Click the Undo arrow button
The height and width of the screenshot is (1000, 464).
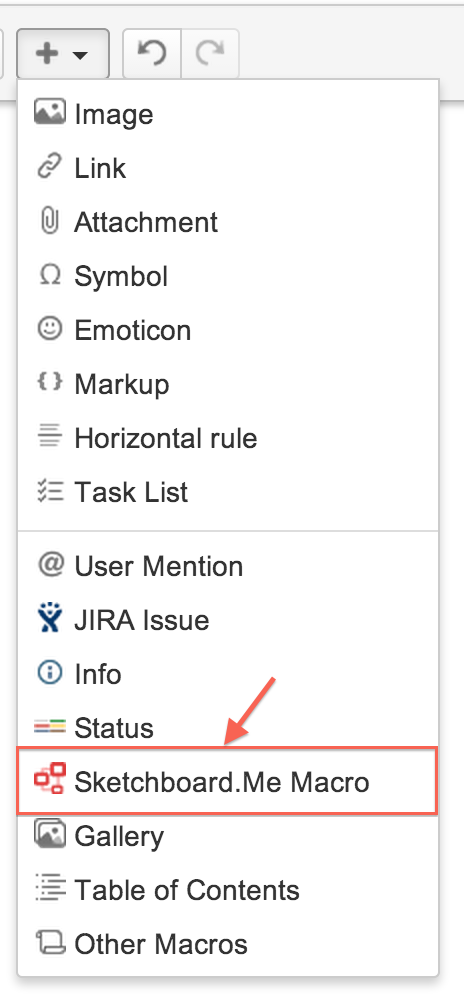coord(152,54)
